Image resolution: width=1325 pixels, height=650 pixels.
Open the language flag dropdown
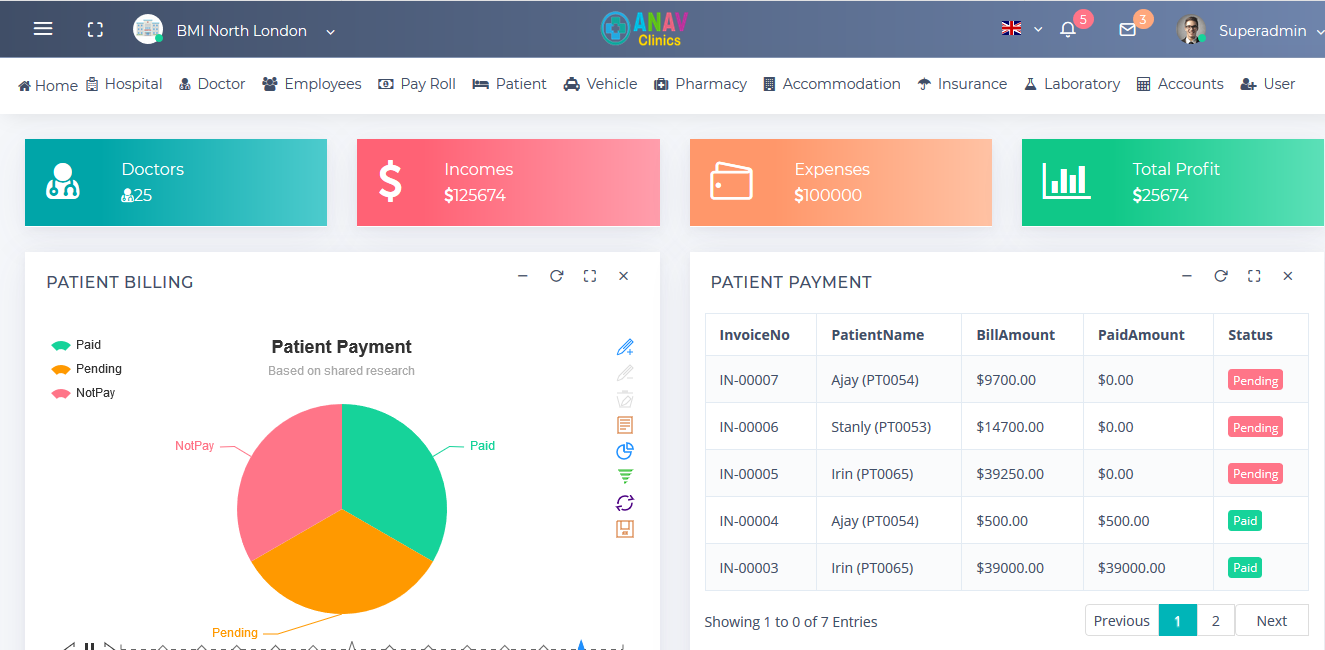(1021, 29)
